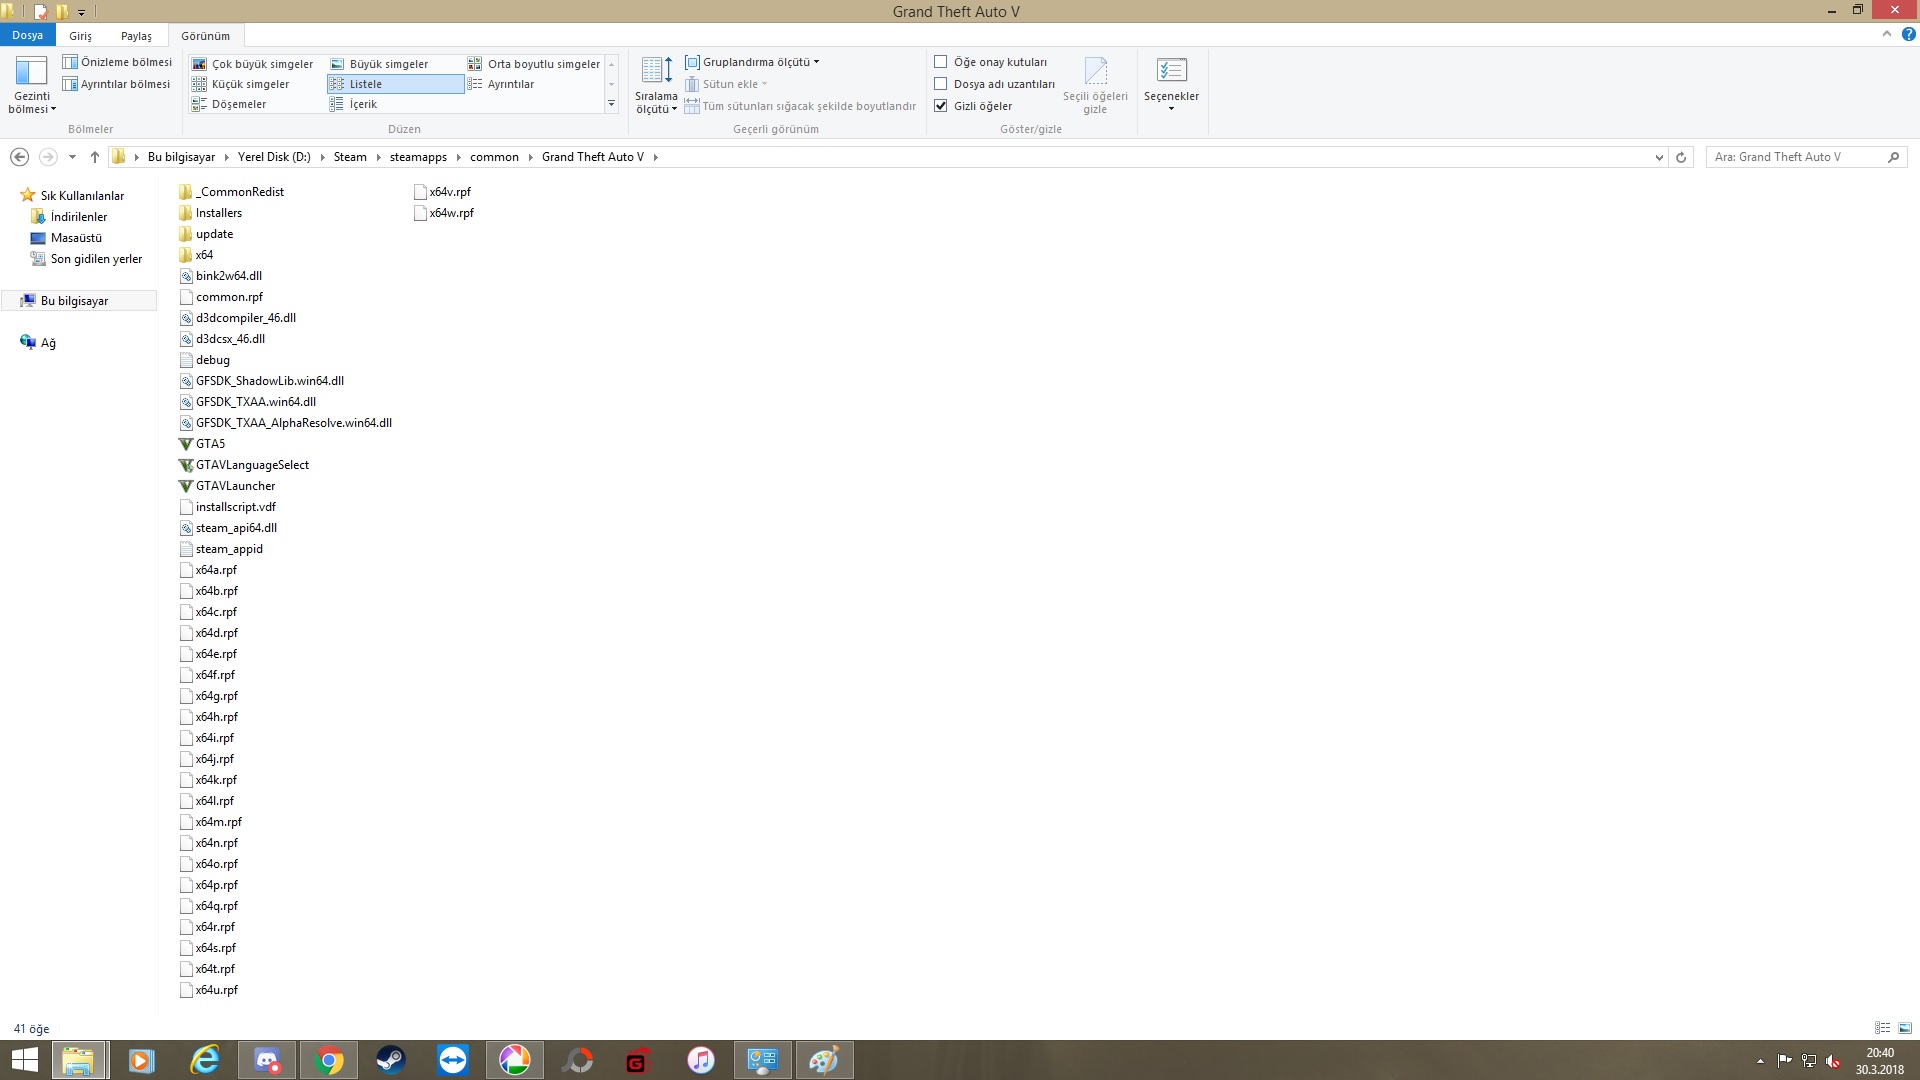Screen dimensions: 1920x1080
Task: Select Çok büyük simgeler layout
Action: tap(252, 64)
